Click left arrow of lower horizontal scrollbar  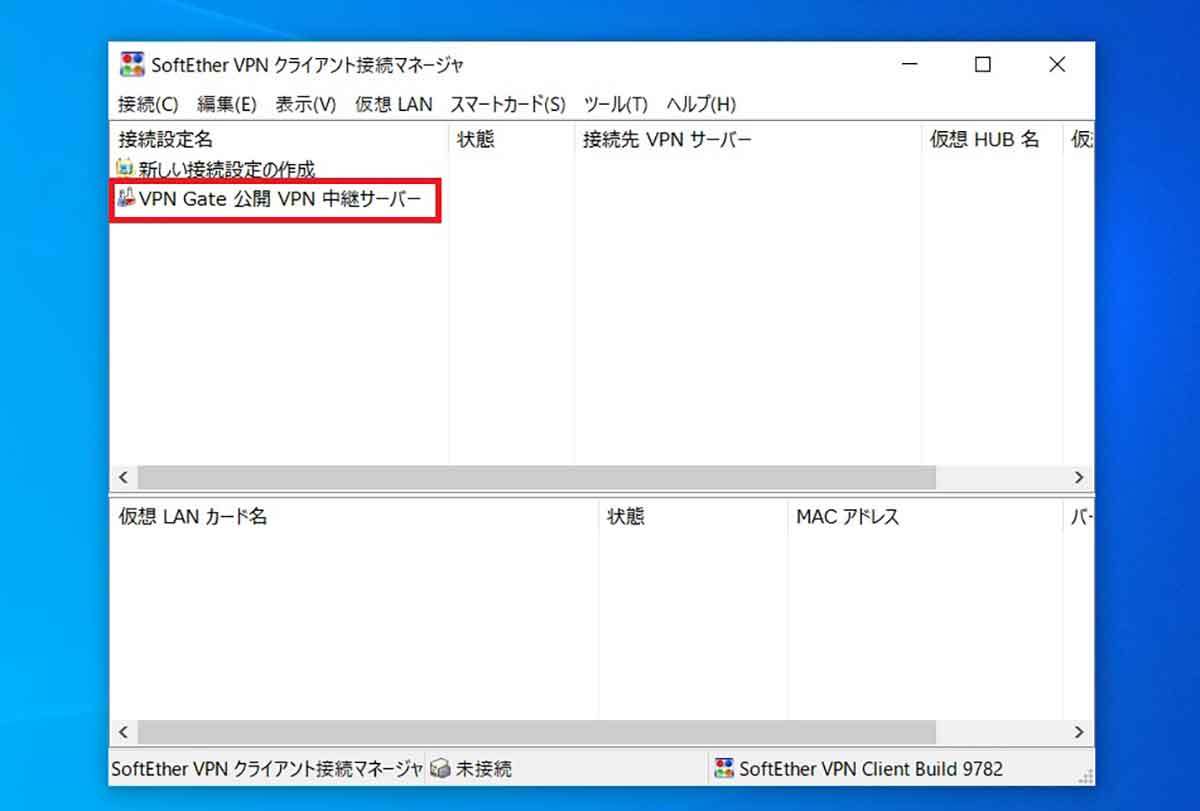(124, 731)
